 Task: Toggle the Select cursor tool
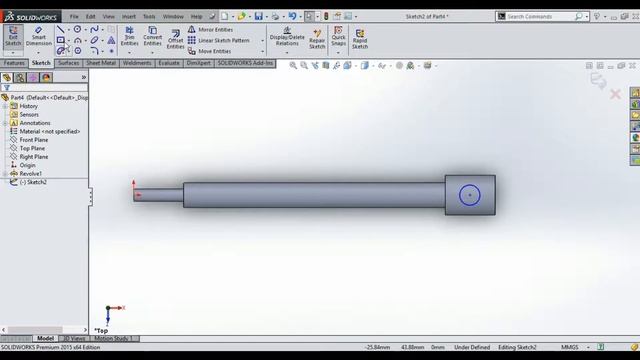coord(309,16)
